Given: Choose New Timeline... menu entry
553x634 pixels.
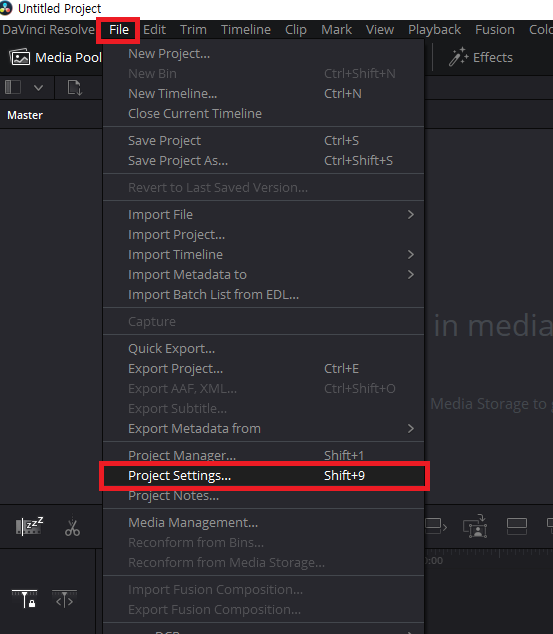Looking at the screenshot, I should [264, 93].
